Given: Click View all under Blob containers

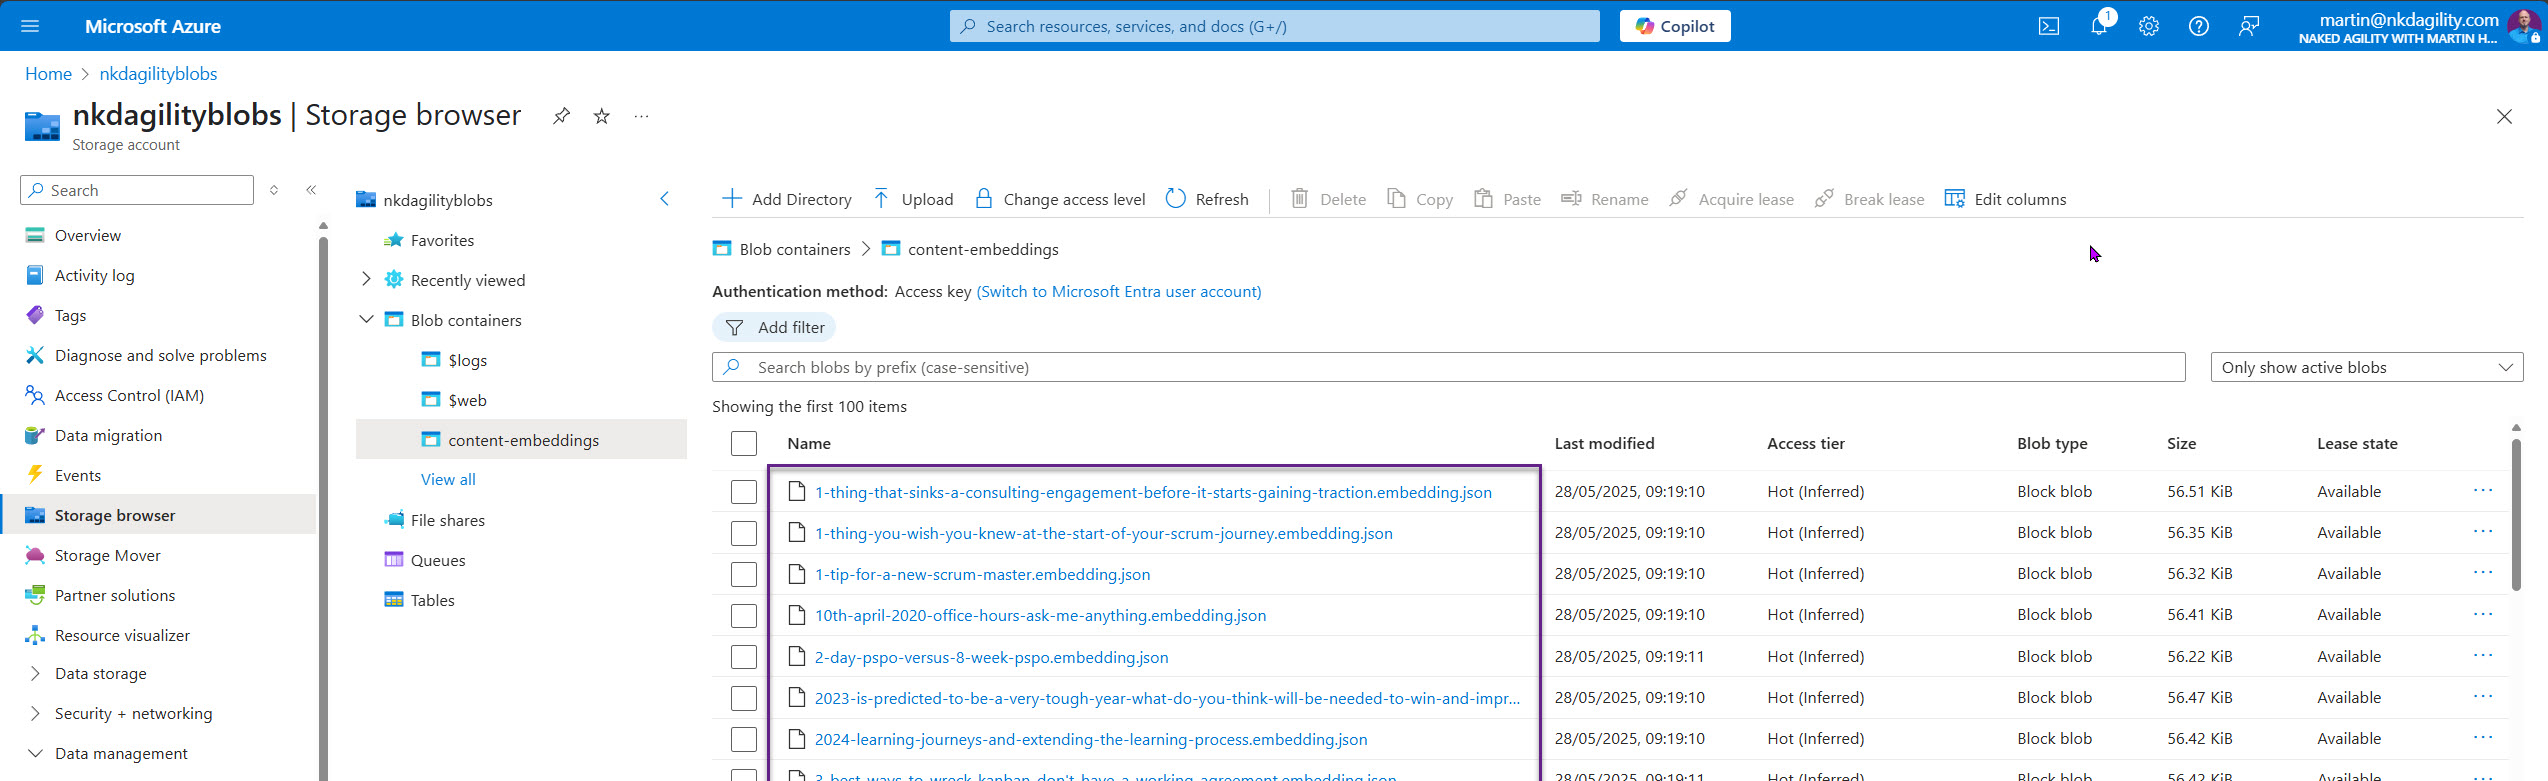Looking at the screenshot, I should (x=448, y=479).
